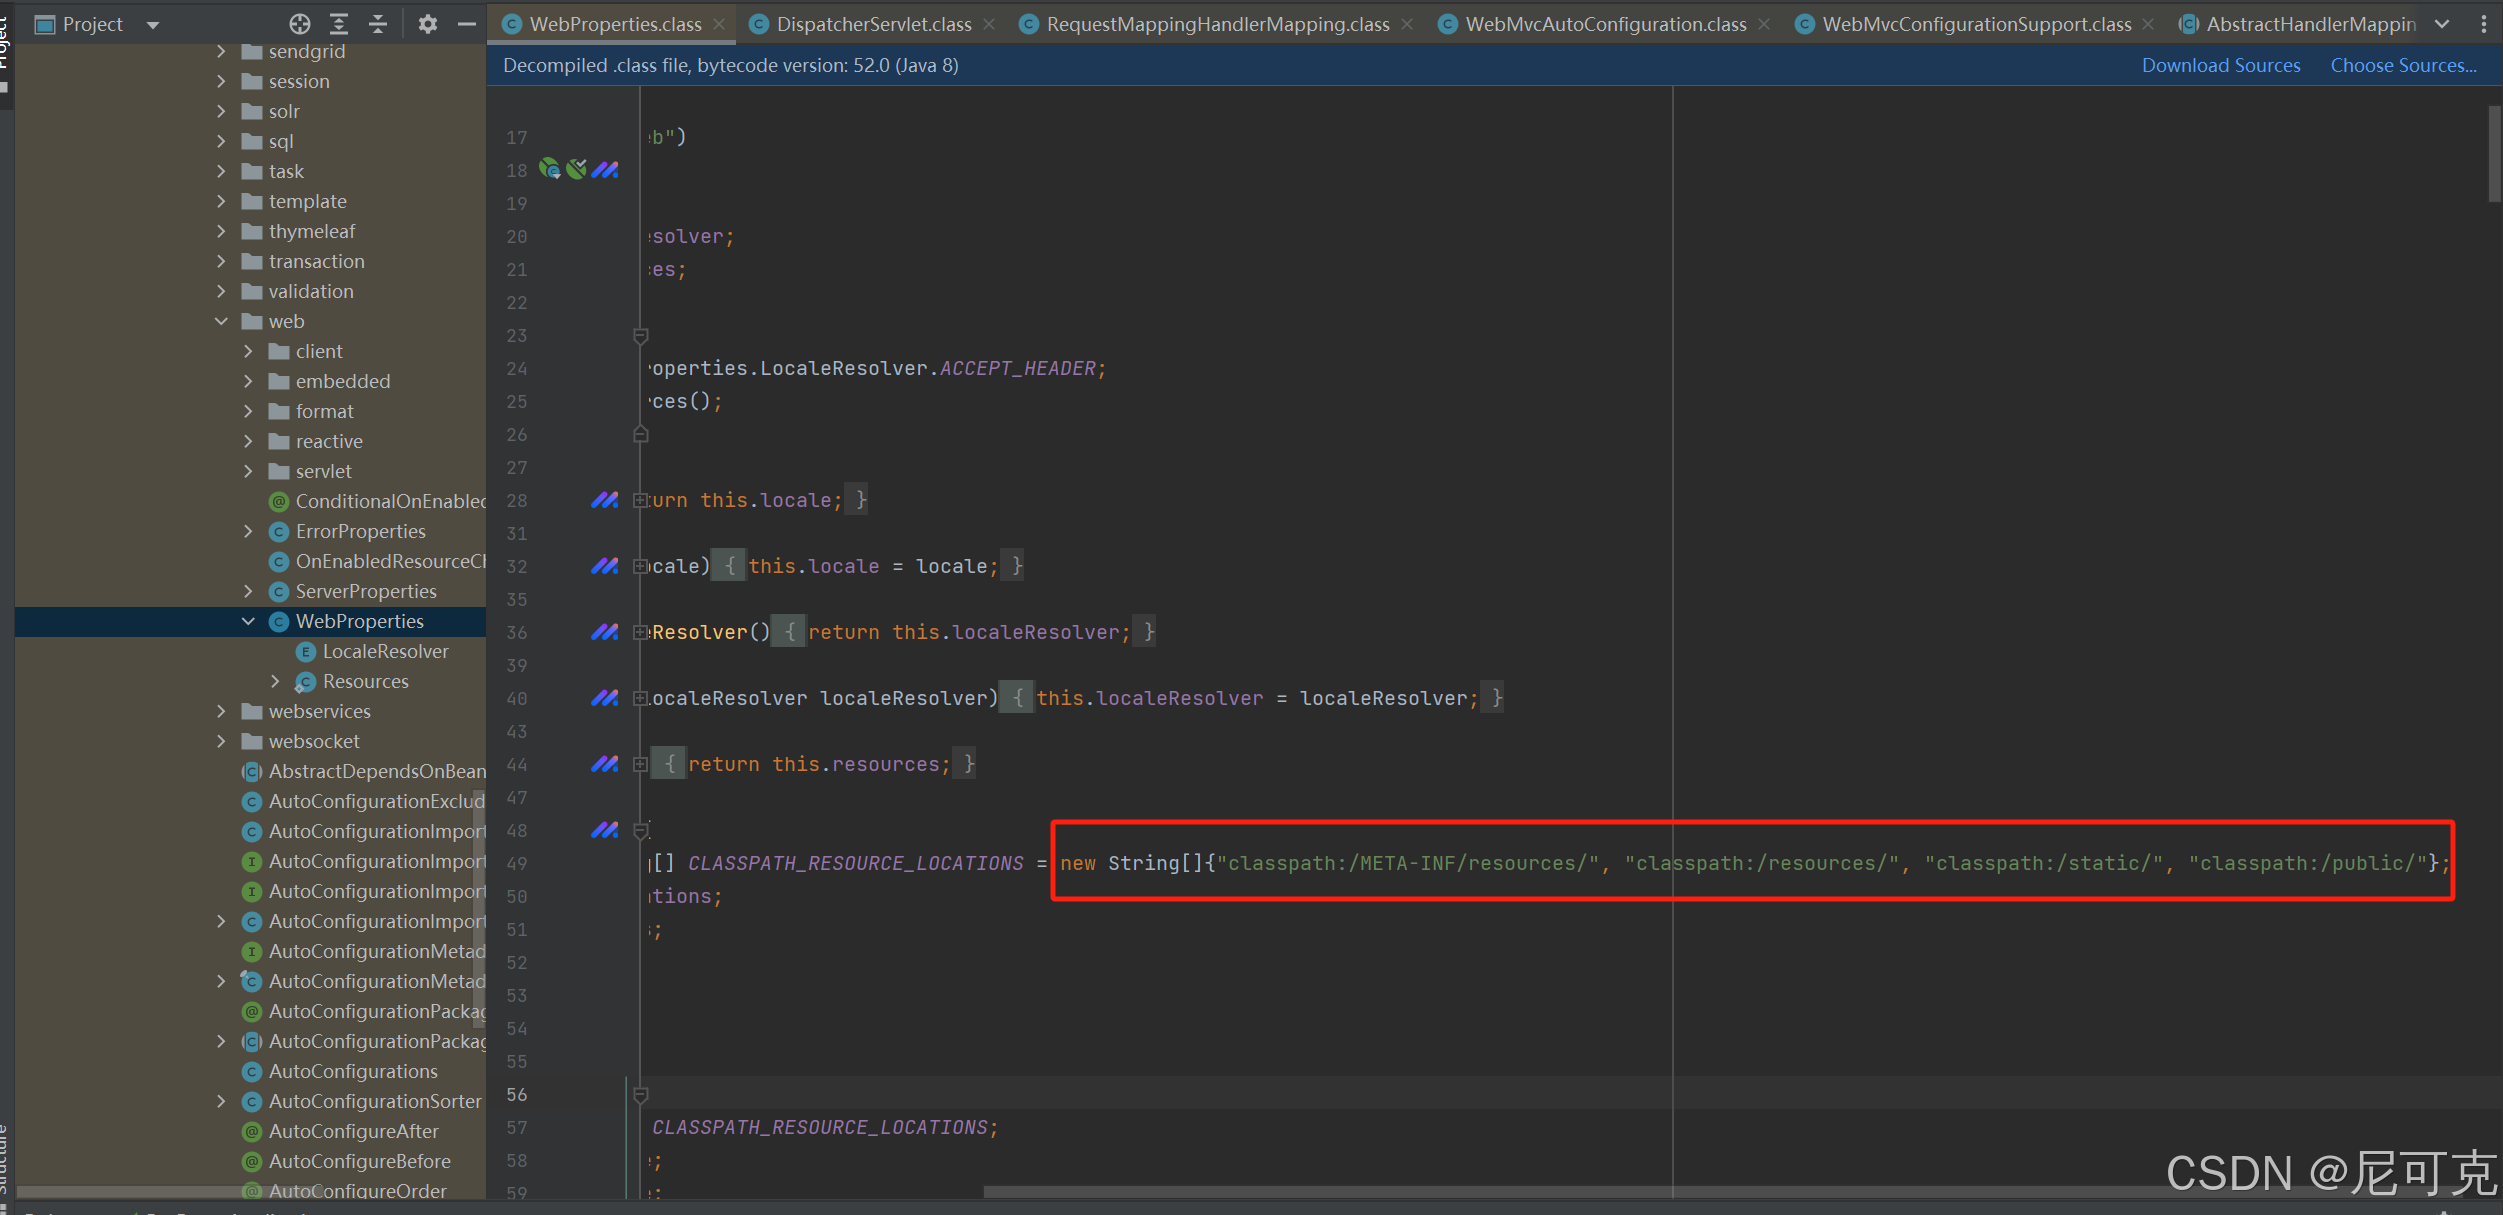Switch to the DispatcherServlet.class tab
2503x1215 pixels.
tap(873, 24)
